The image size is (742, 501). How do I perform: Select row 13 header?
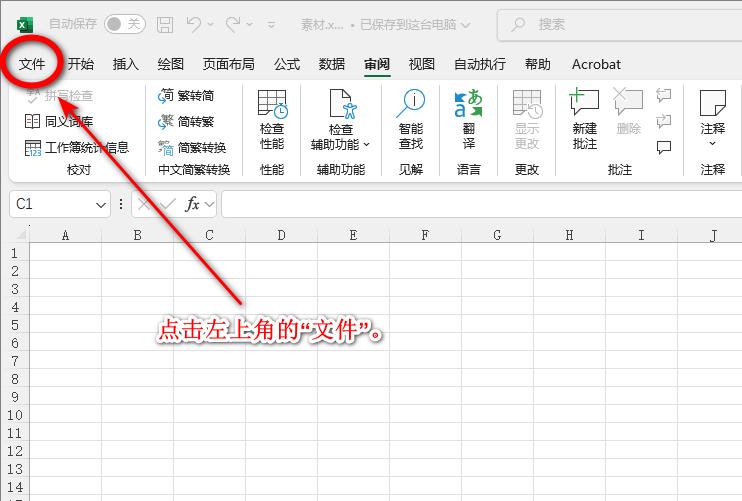(x=15, y=469)
